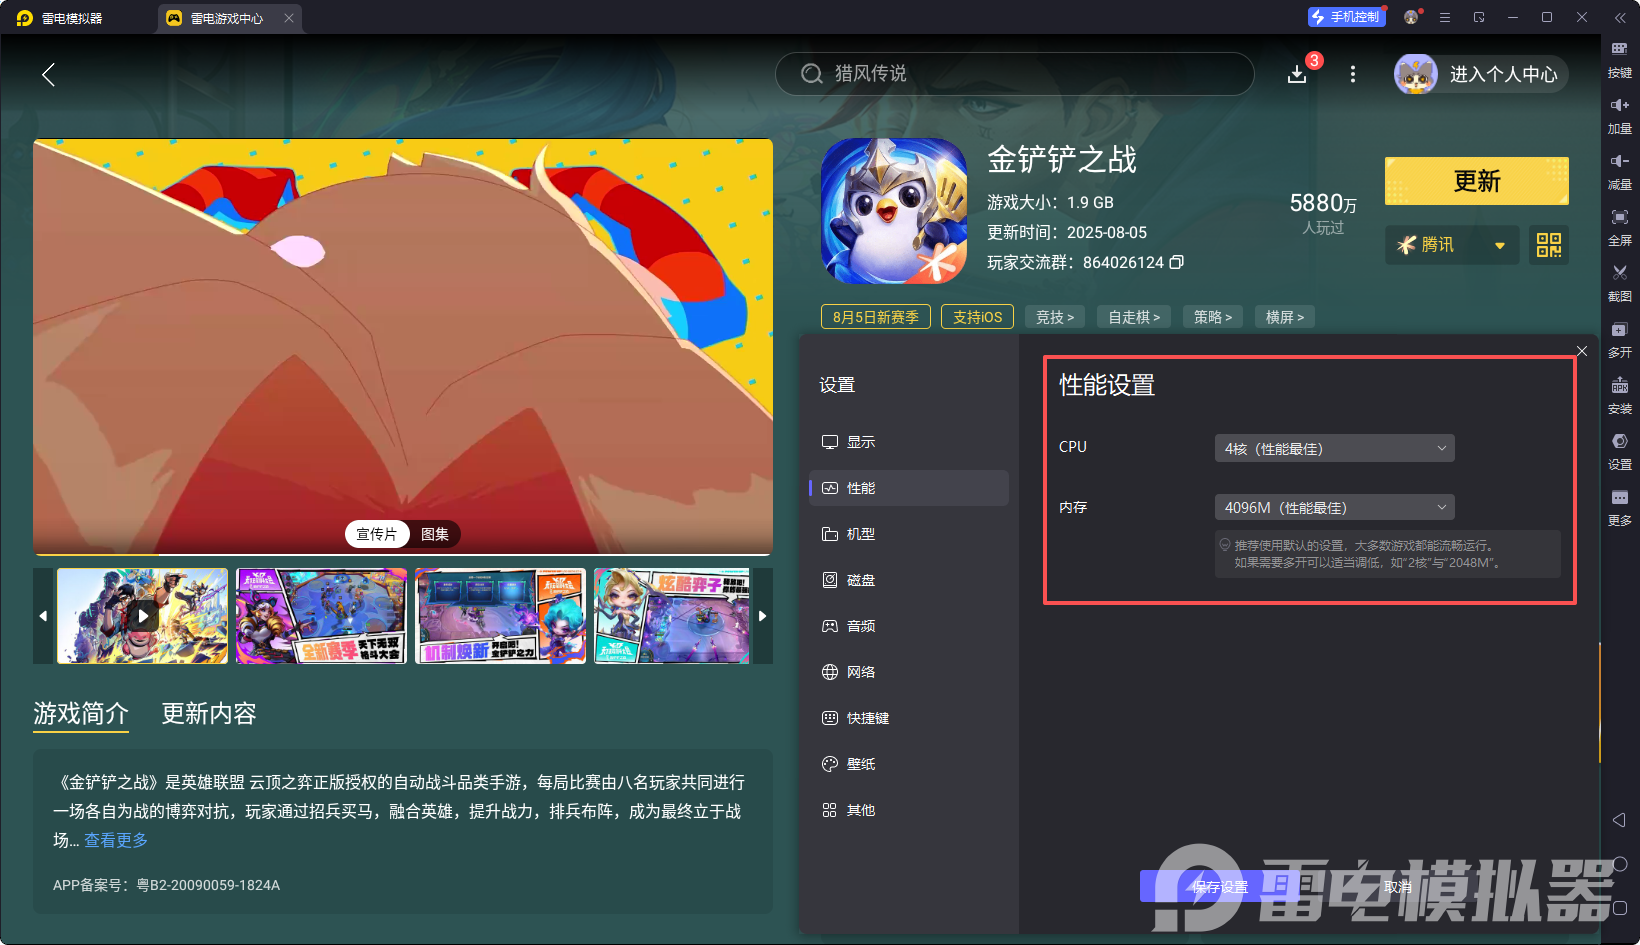Show next screenshot thumbnails
Image resolution: width=1640 pixels, height=945 pixels.
tap(763, 616)
